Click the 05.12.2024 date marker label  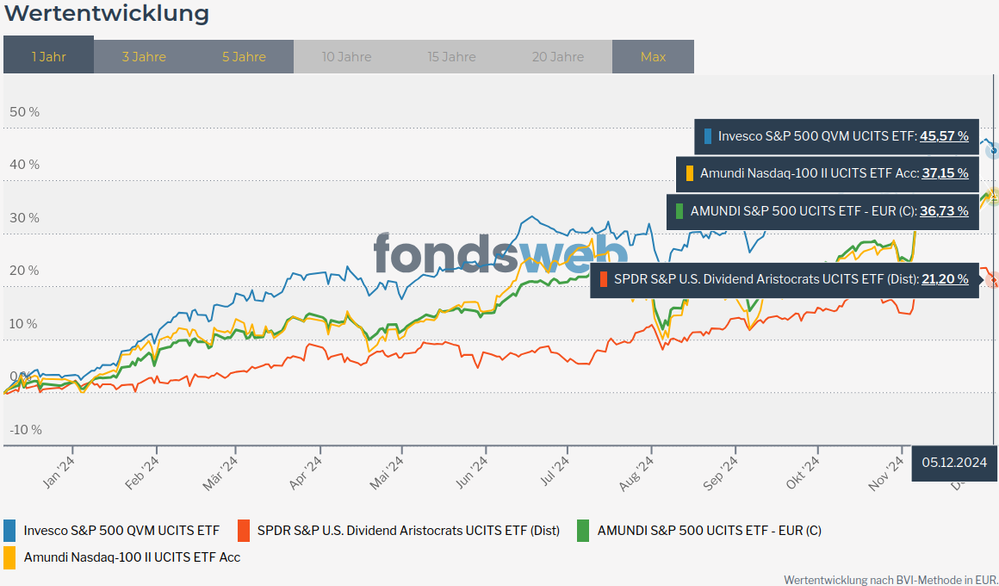point(954,461)
